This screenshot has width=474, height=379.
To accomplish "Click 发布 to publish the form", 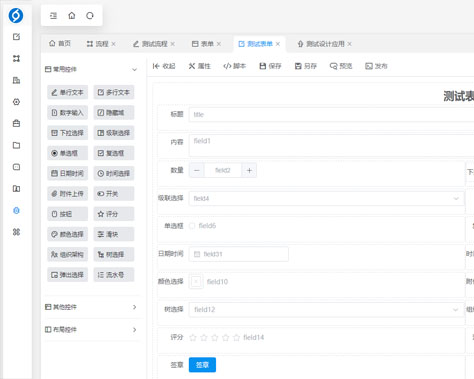I will click(376, 66).
